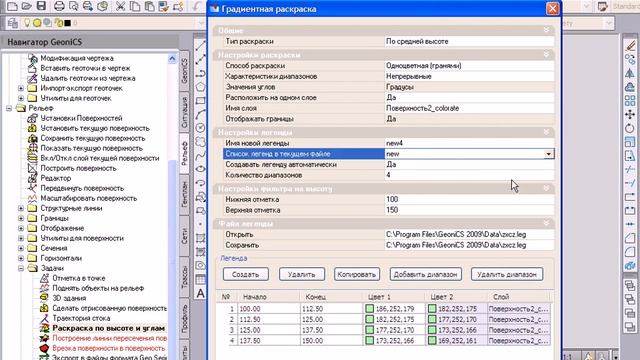
Task: Toggle the layer light bulb icon
Action: (27, 23)
